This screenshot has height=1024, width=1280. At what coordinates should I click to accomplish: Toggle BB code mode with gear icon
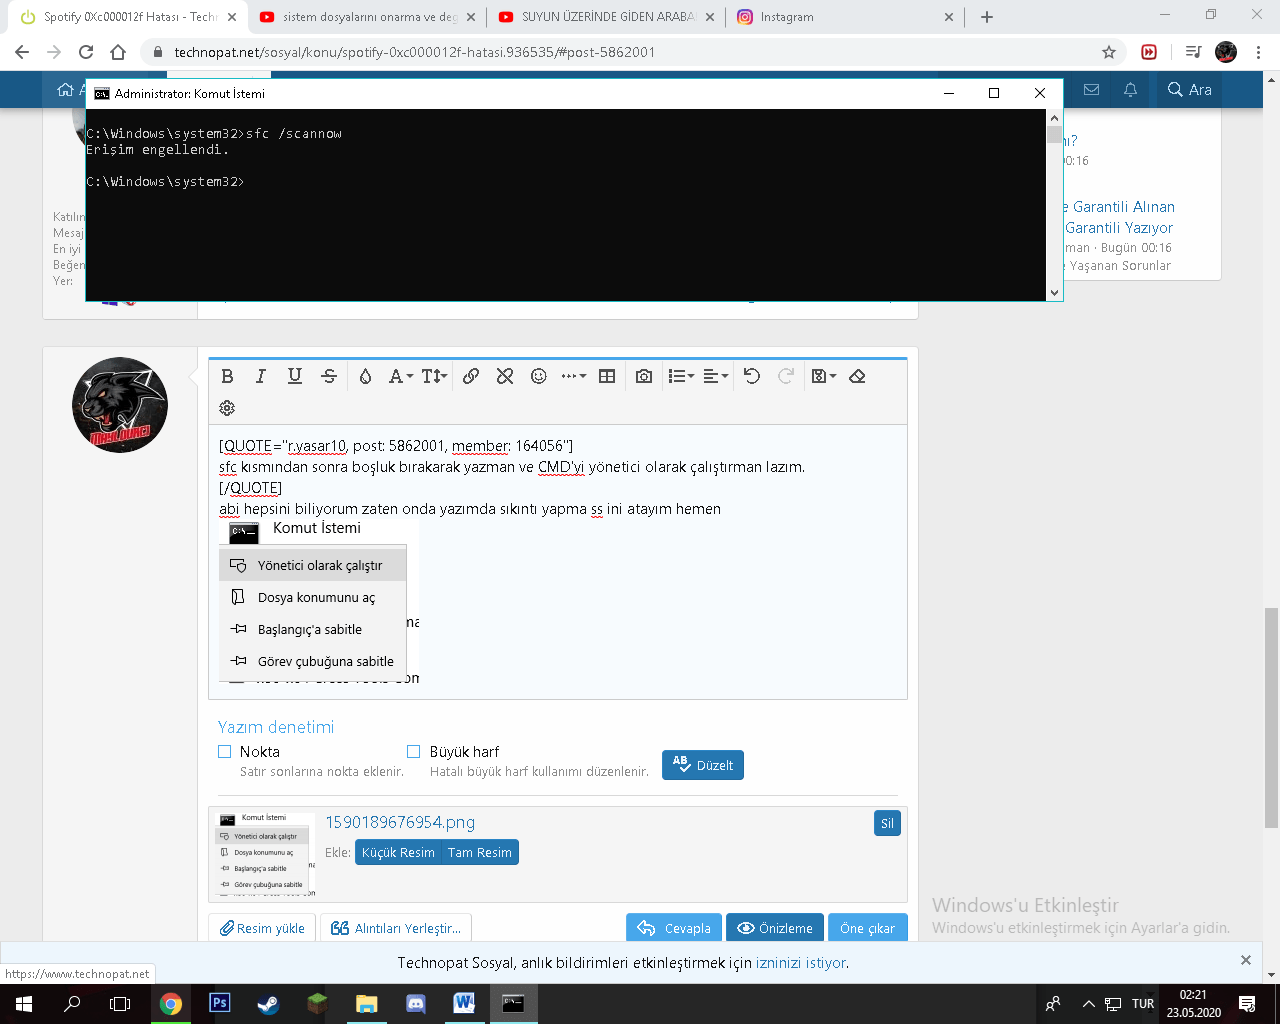(x=227, y=408)
